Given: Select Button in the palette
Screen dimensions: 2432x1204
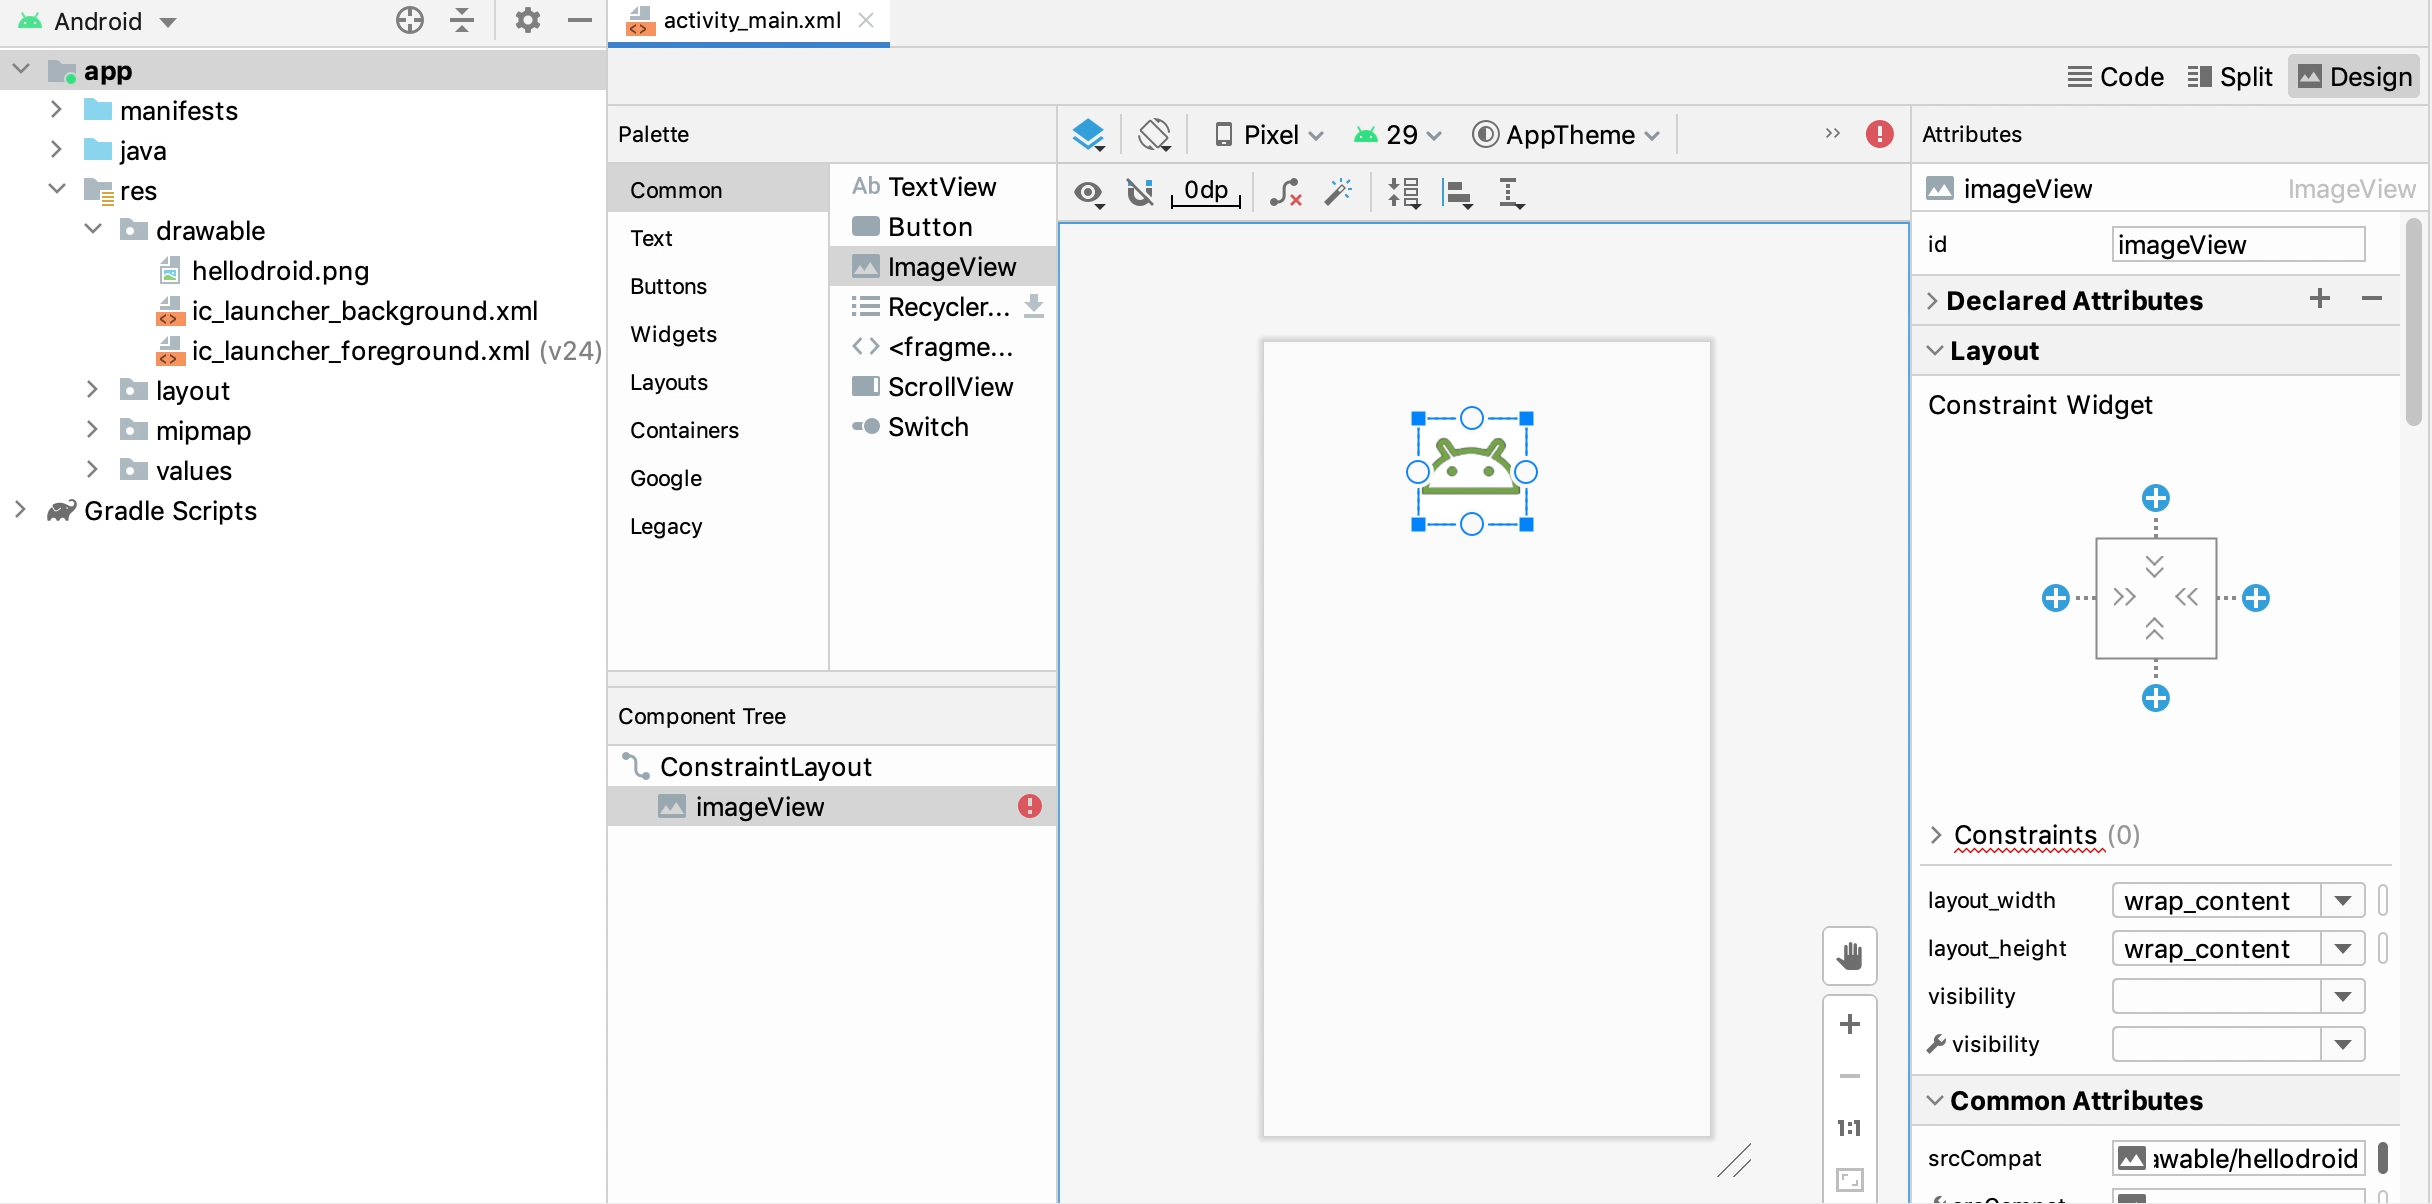Looking at the screenshot, I should pos(942,227).
